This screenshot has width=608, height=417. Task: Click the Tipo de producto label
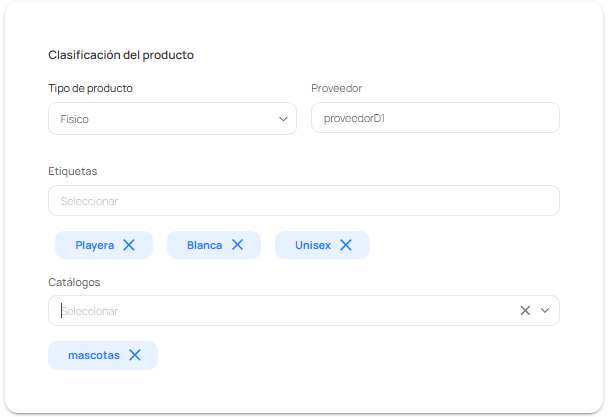pyautogui.click(x=90, y=88)
